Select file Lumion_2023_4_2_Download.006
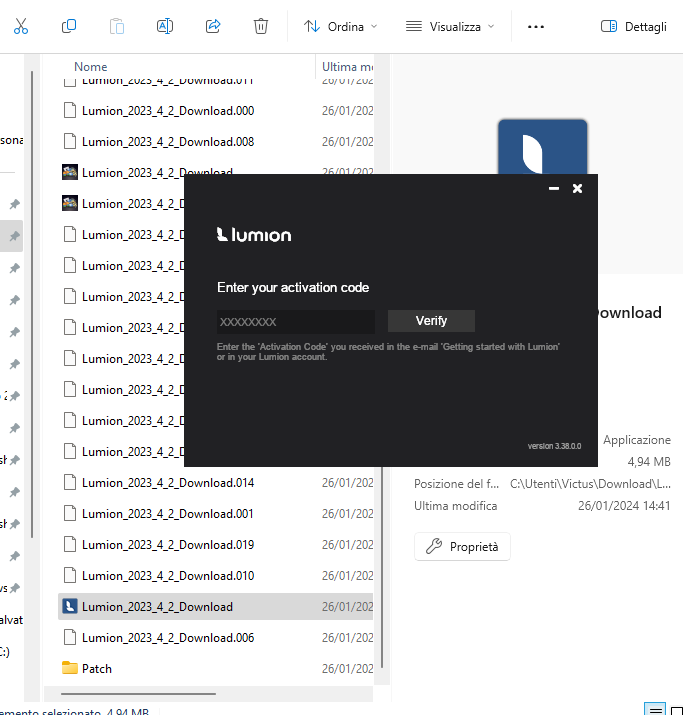 coord(168,638)
